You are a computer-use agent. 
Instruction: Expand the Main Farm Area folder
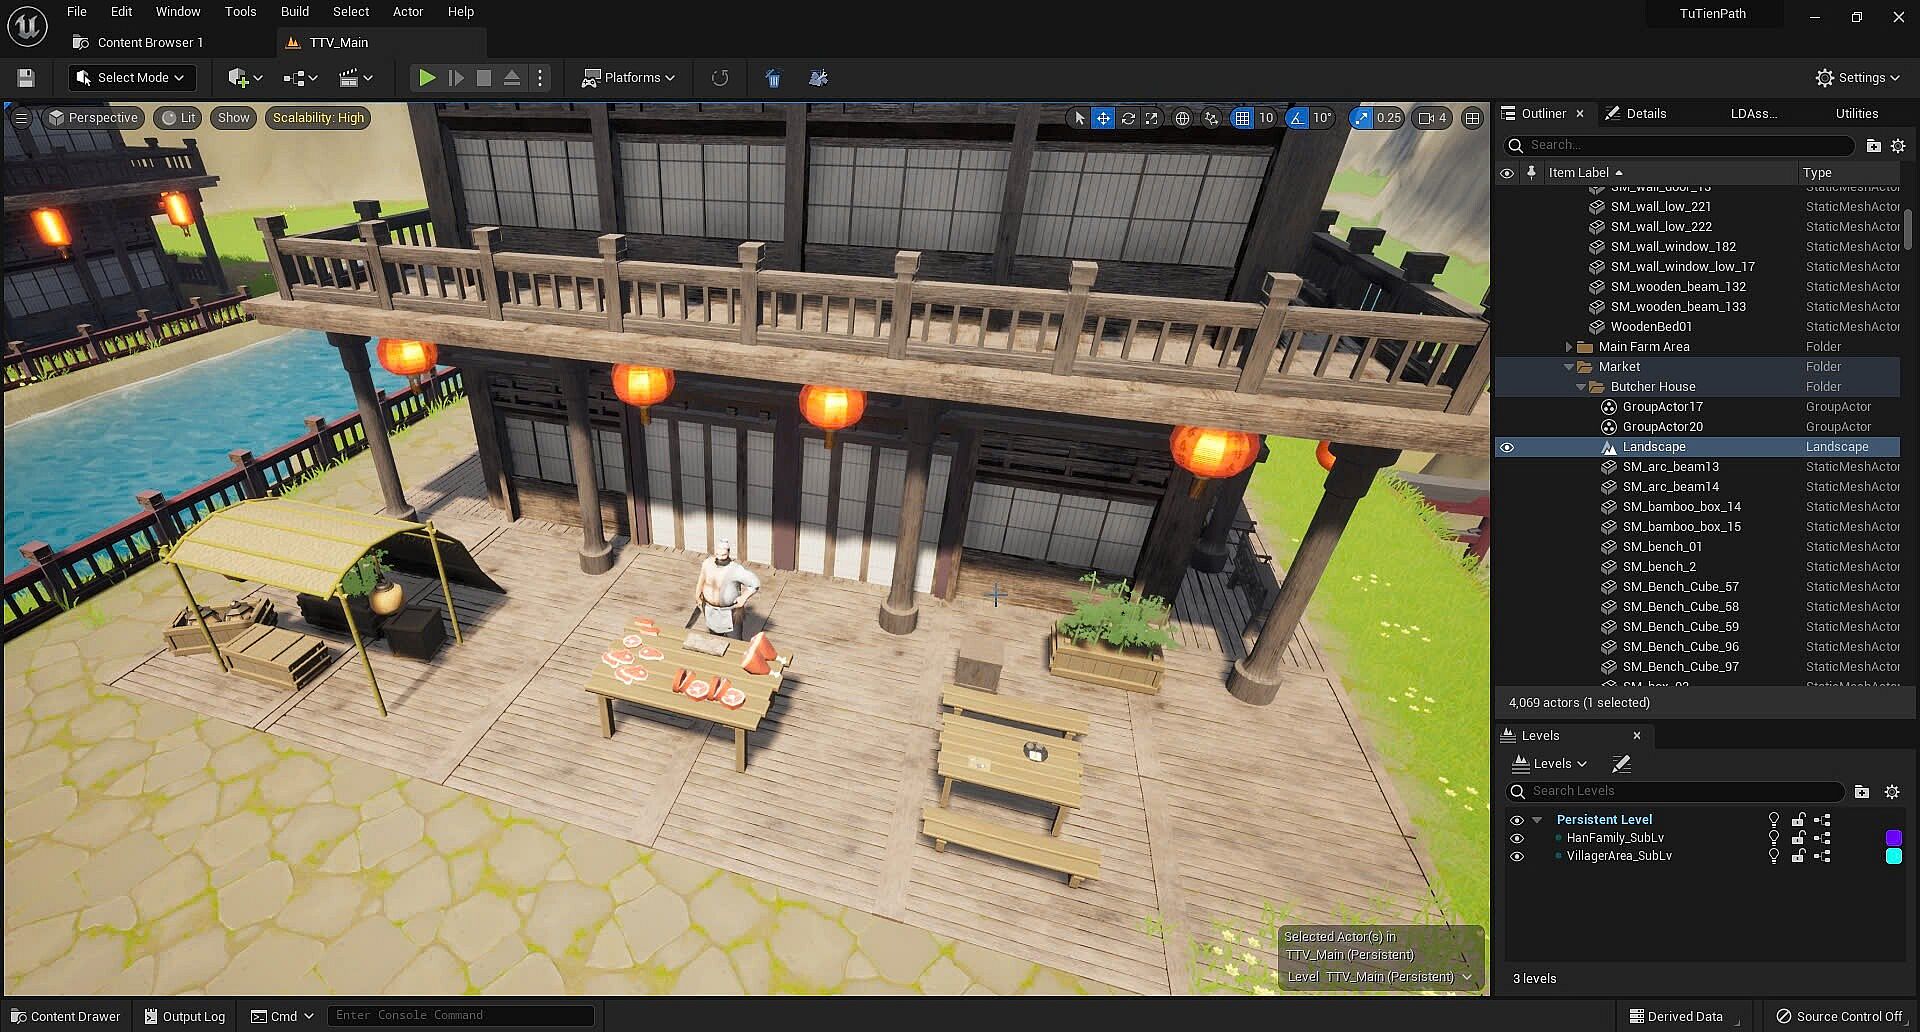click(x=1568, y=347)
